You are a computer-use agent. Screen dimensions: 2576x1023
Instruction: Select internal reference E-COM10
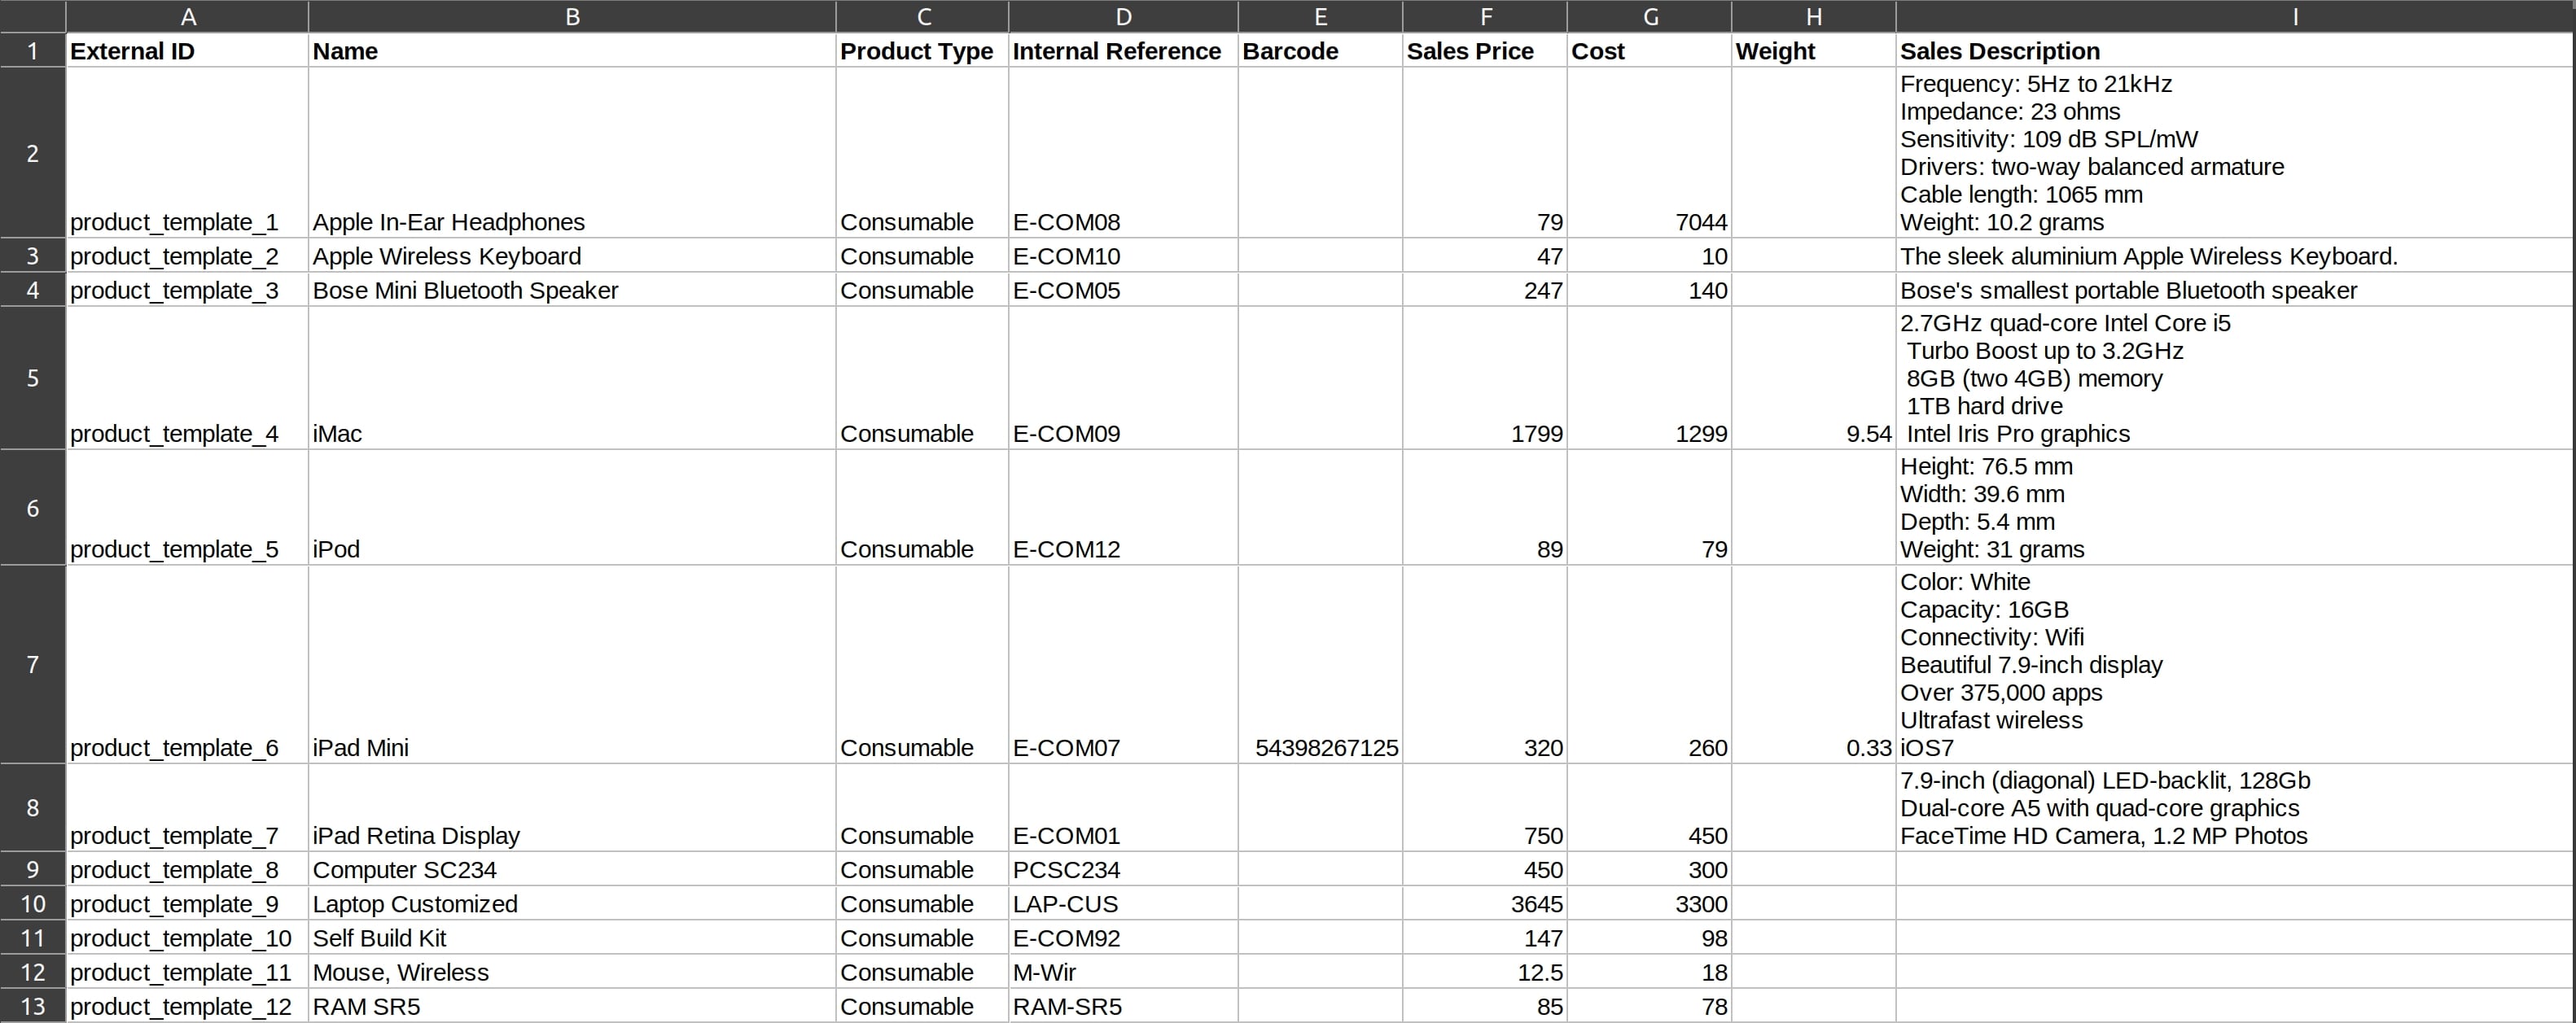point(1123,255)
